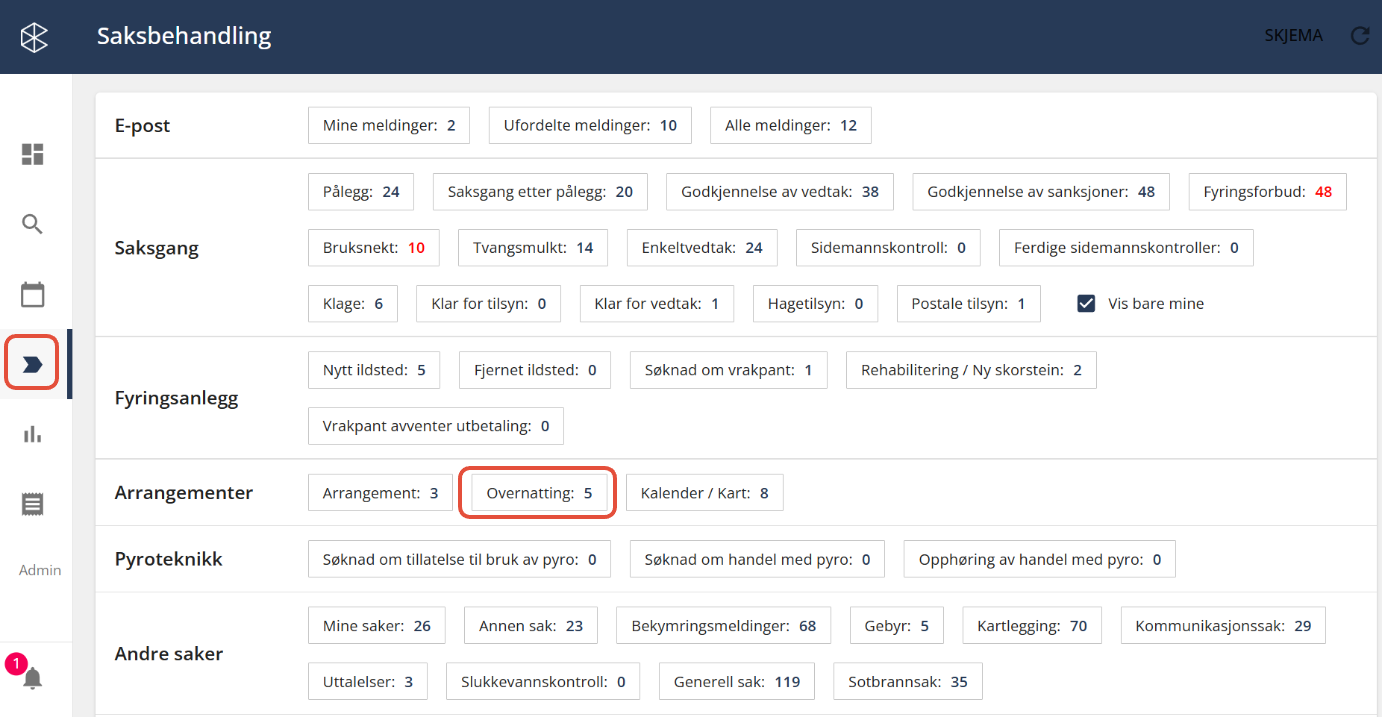1382x717 pixels.
Task: Open Kartlegging: 70
Action: 1032,626
